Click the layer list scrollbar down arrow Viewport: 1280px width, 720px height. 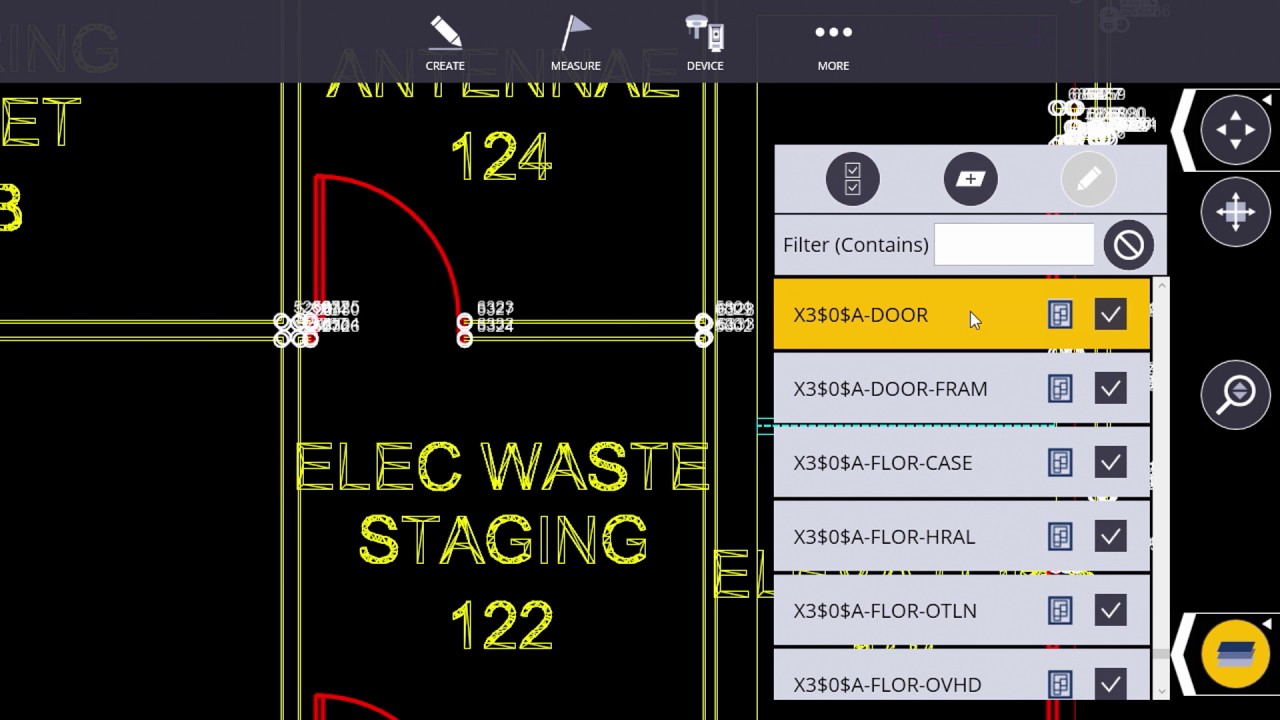pos(1161,691)
